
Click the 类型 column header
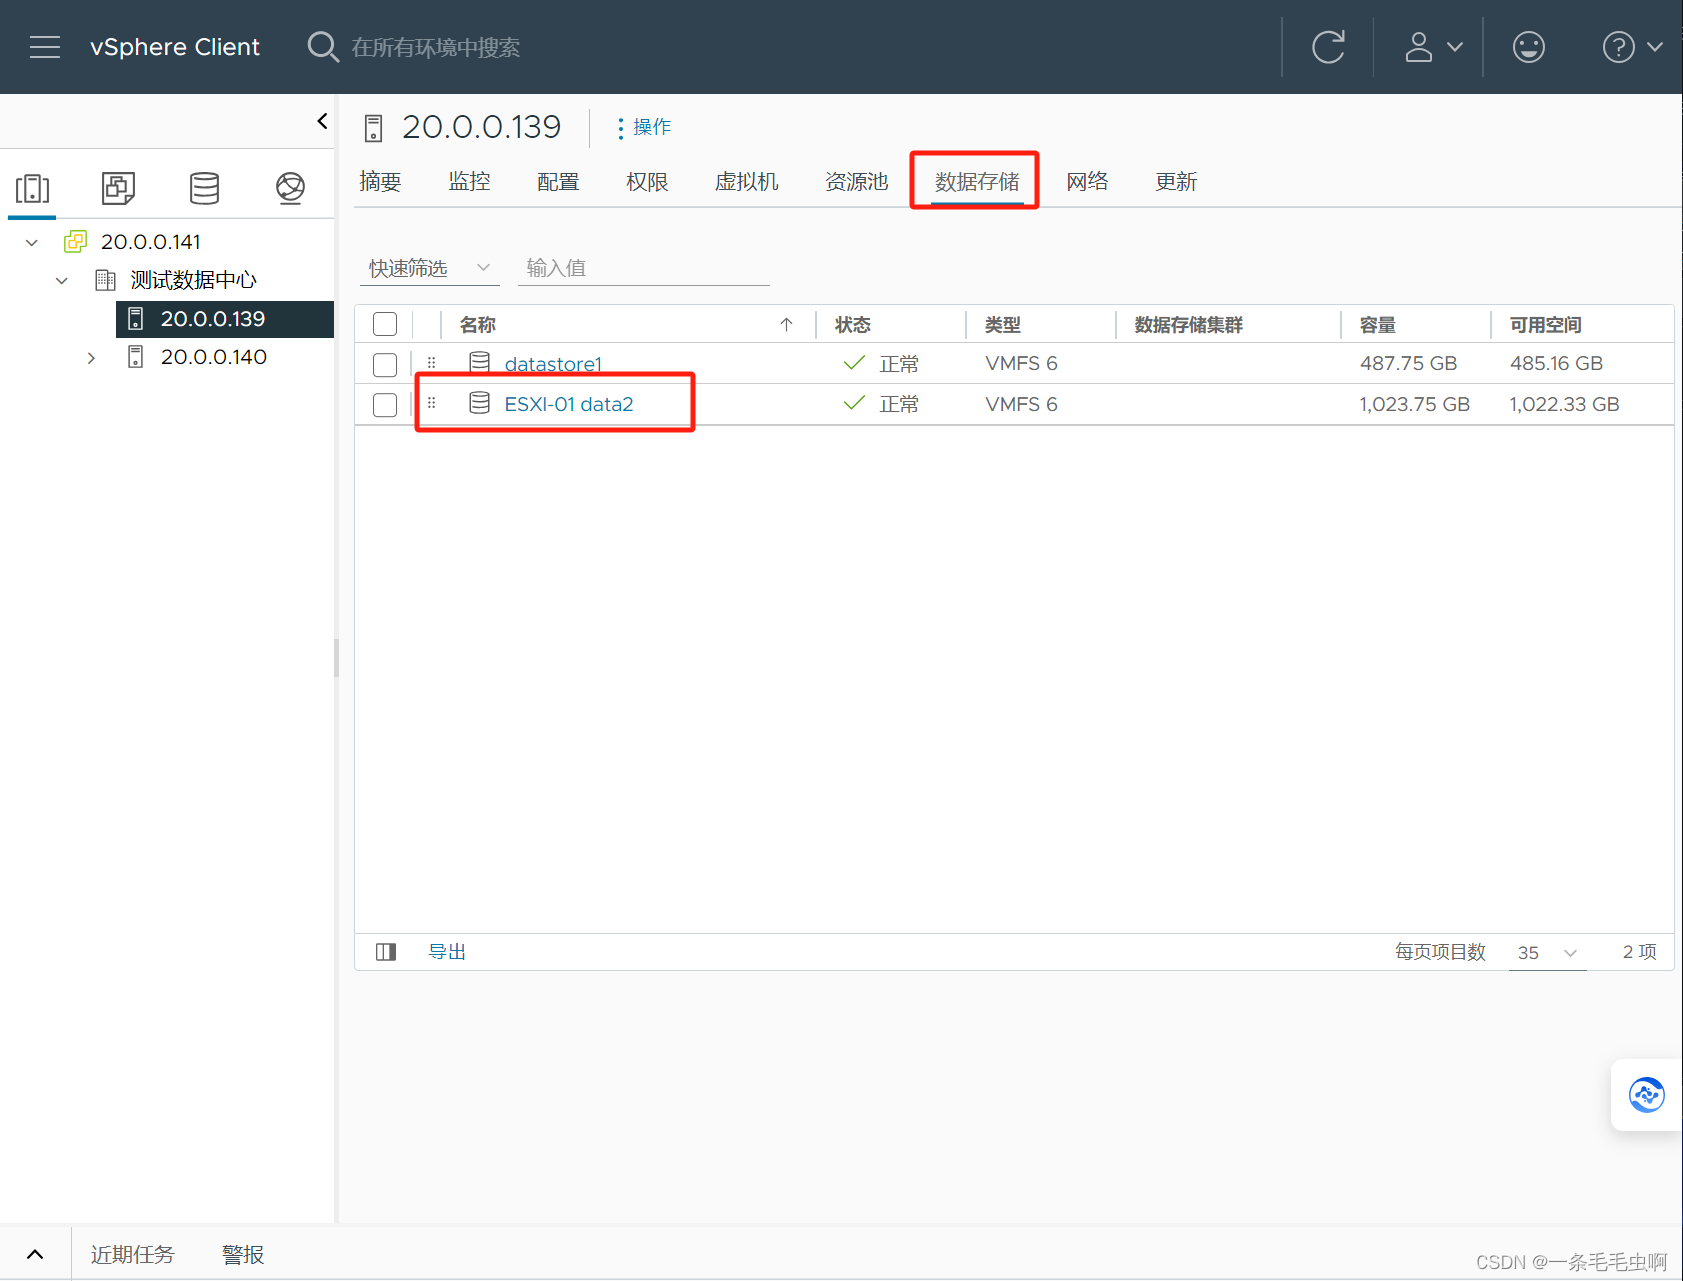pyautogui.click(x=1003, y=324)
